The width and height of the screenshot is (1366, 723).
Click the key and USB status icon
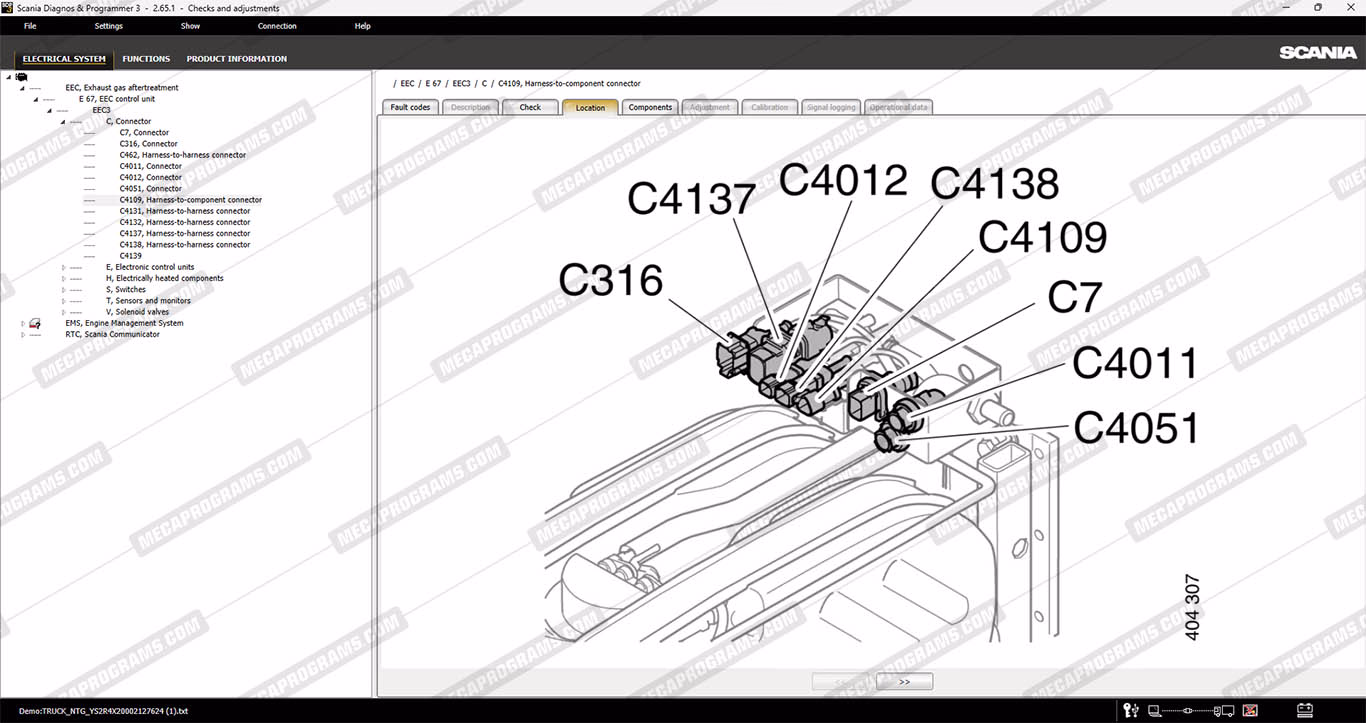pos(1132,711)
